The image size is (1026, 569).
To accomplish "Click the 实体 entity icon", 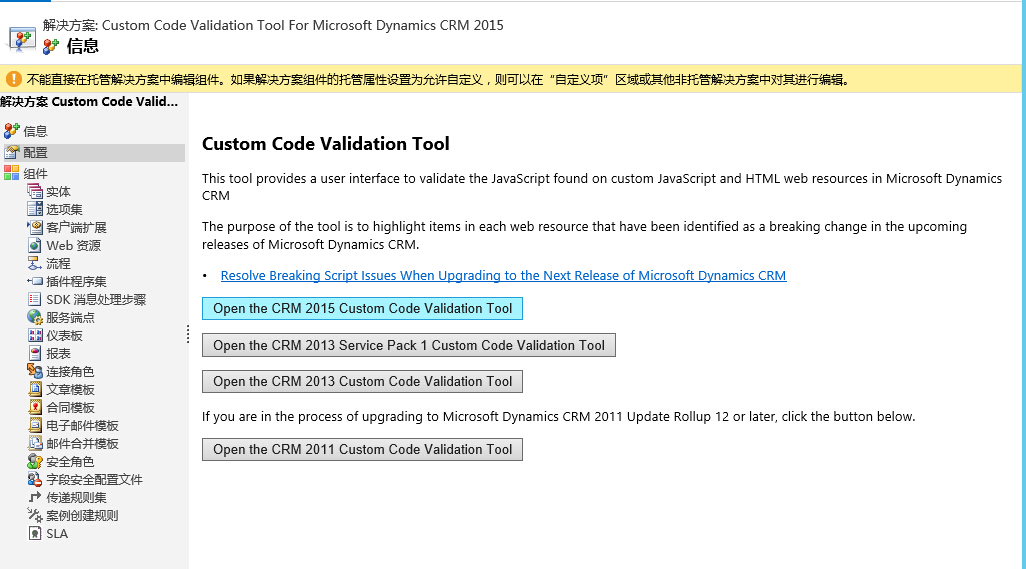I will [x=35, y=191].
